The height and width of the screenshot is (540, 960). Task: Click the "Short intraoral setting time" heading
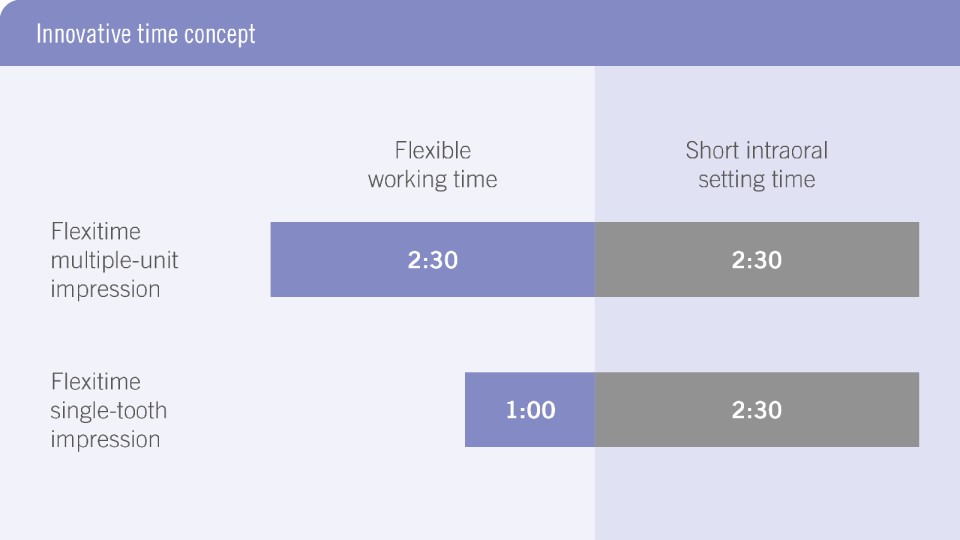pos(757,165)
